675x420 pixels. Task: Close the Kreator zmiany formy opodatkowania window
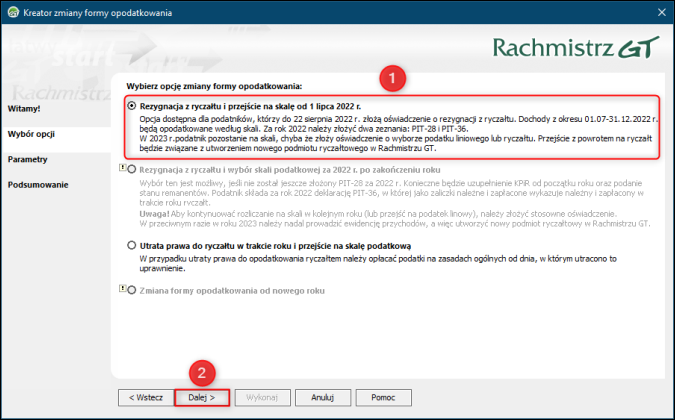[662, 12]
